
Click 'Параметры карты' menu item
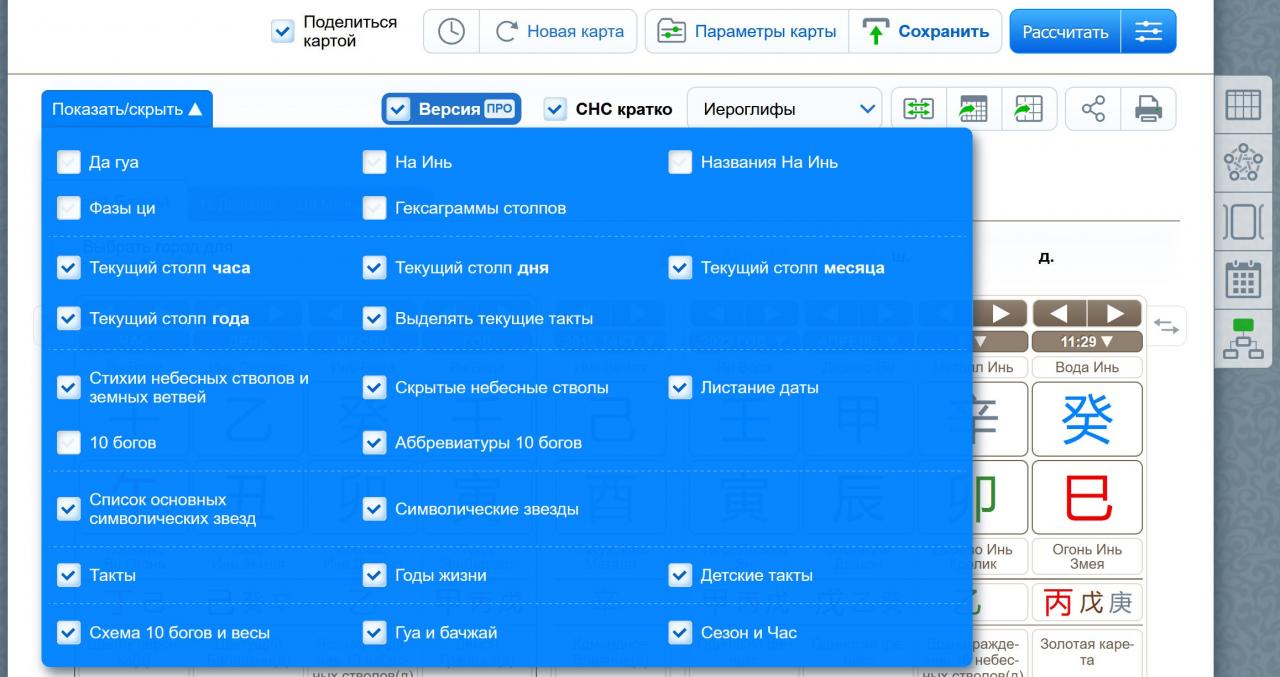click(747, 32)
